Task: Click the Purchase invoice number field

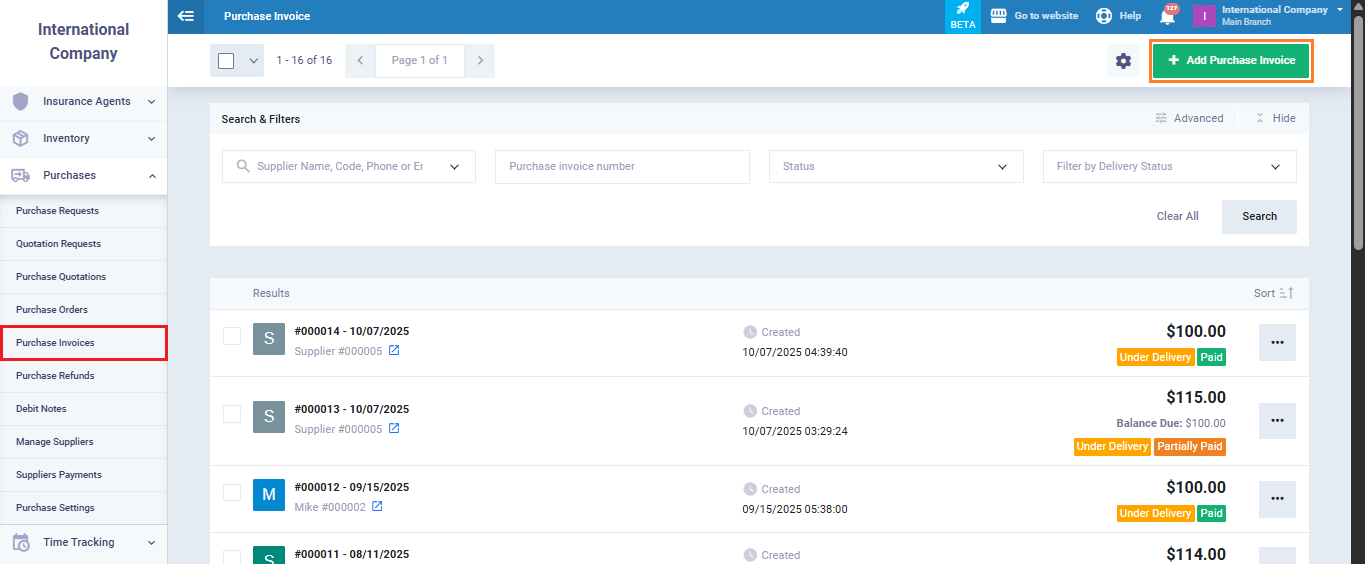Action: 622,167
